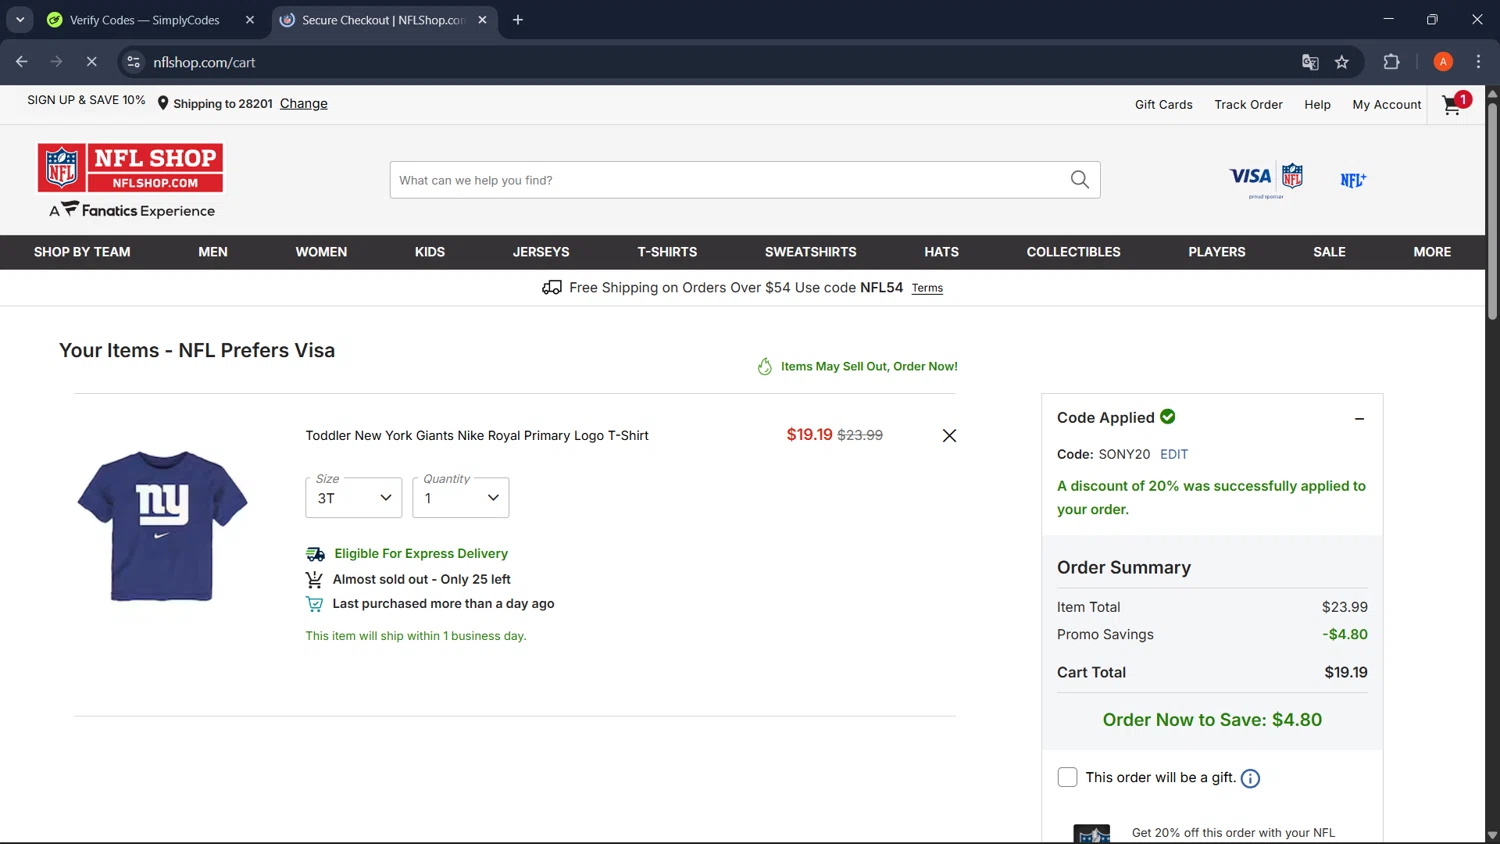Click the green Code Applied checkmark icon

tap(1168, 417)
